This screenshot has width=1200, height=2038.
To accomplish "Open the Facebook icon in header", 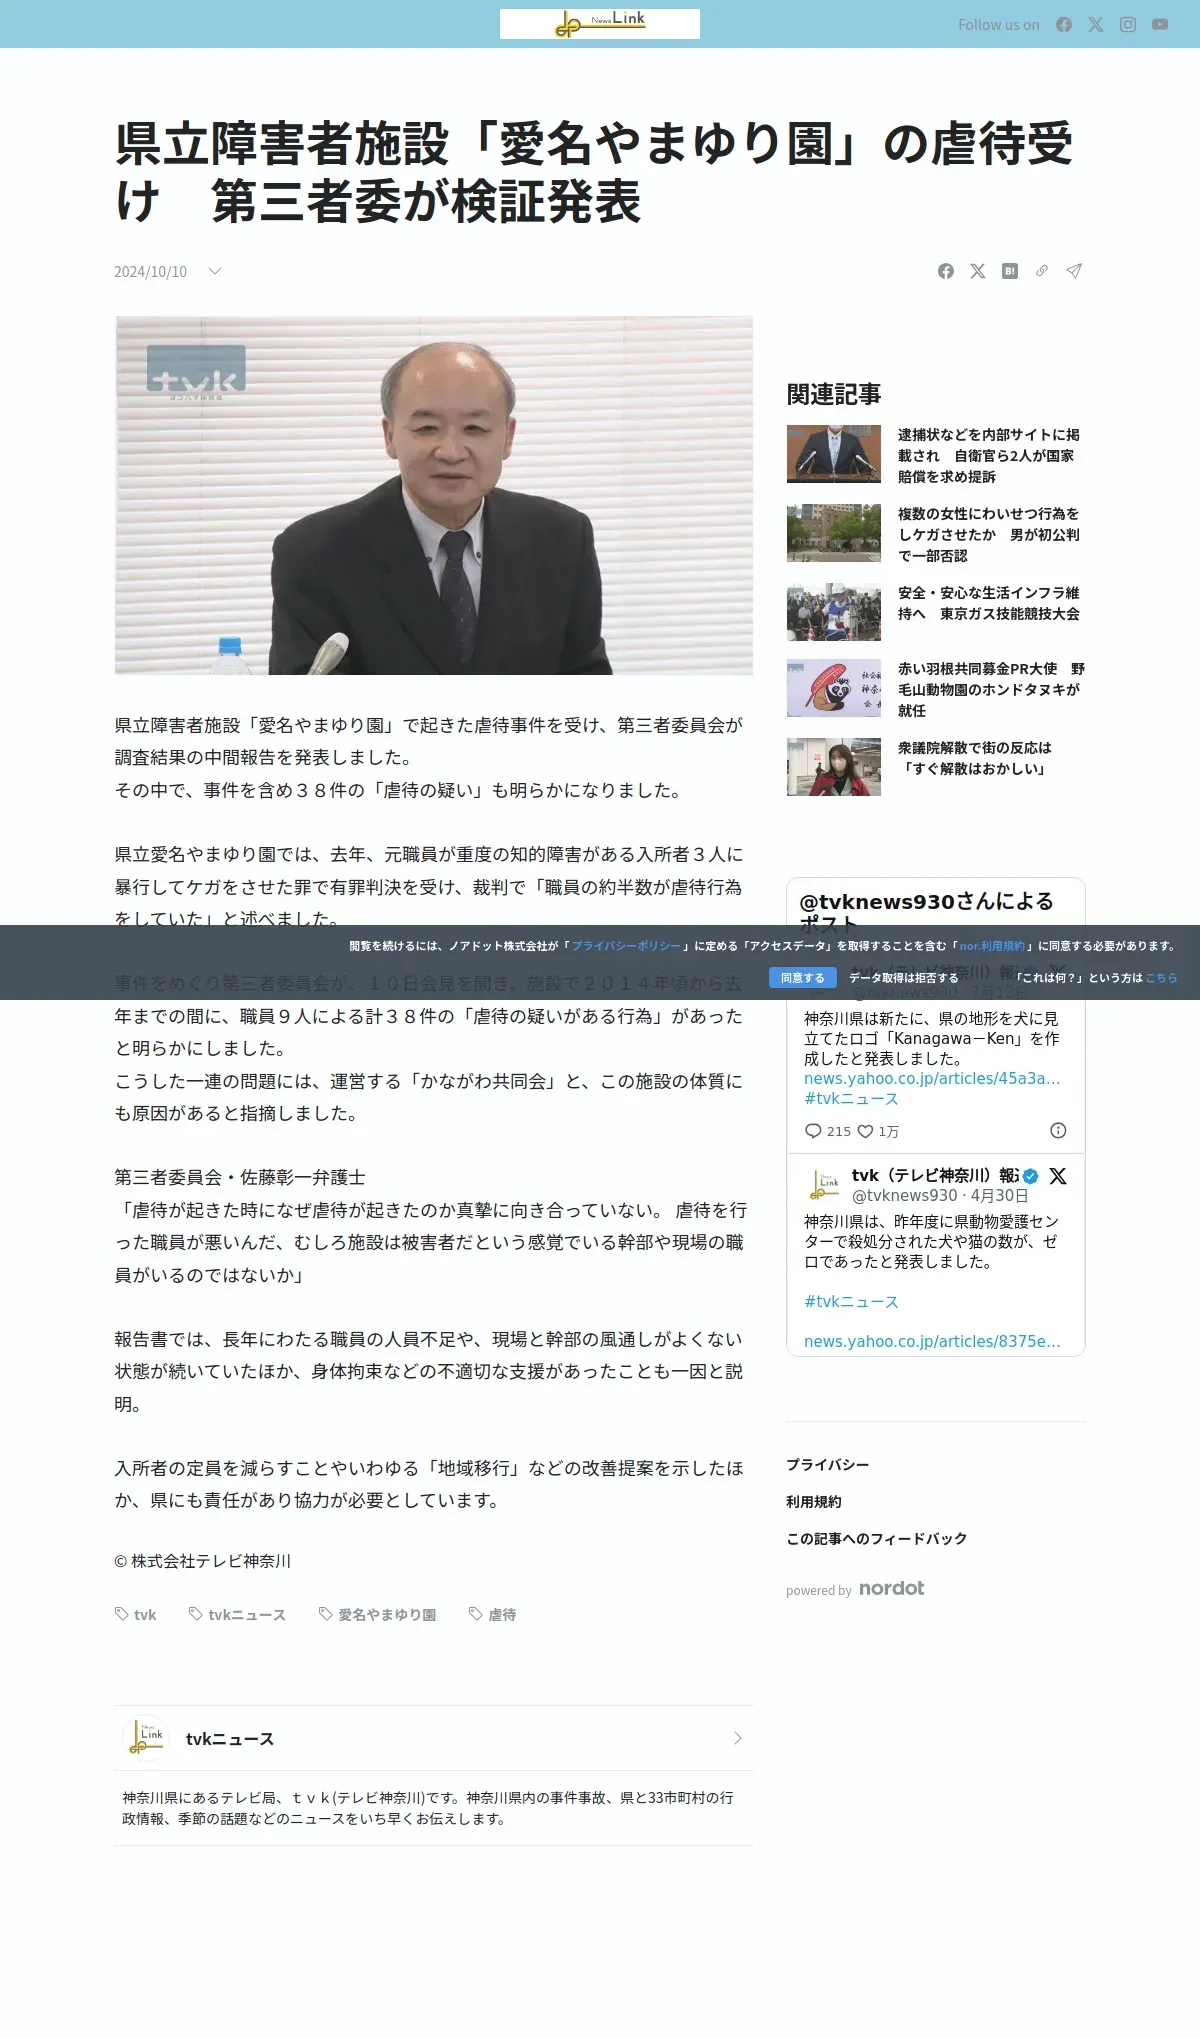I will [1064, 25].
